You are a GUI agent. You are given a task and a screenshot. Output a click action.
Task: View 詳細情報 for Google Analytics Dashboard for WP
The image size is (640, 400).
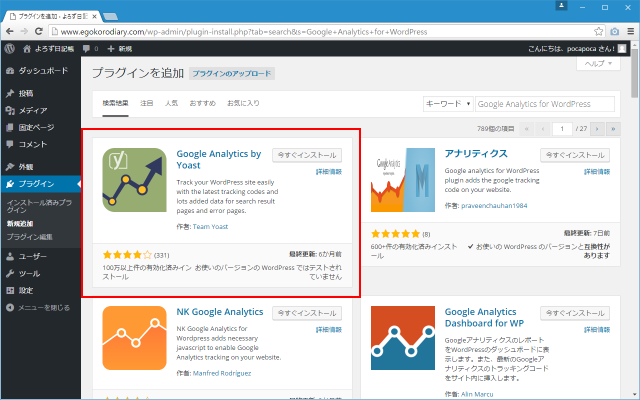[x=597, y=330]
